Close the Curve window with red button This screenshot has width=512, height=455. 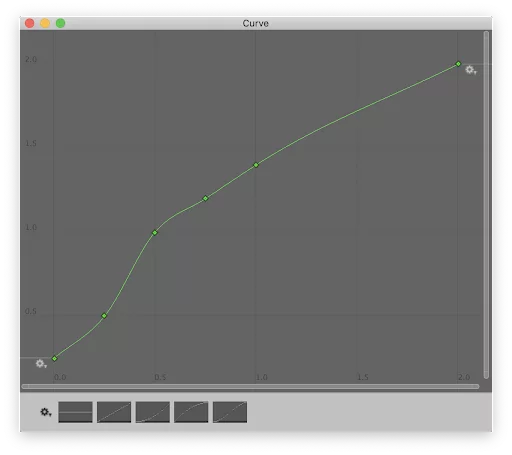point(30,23)
